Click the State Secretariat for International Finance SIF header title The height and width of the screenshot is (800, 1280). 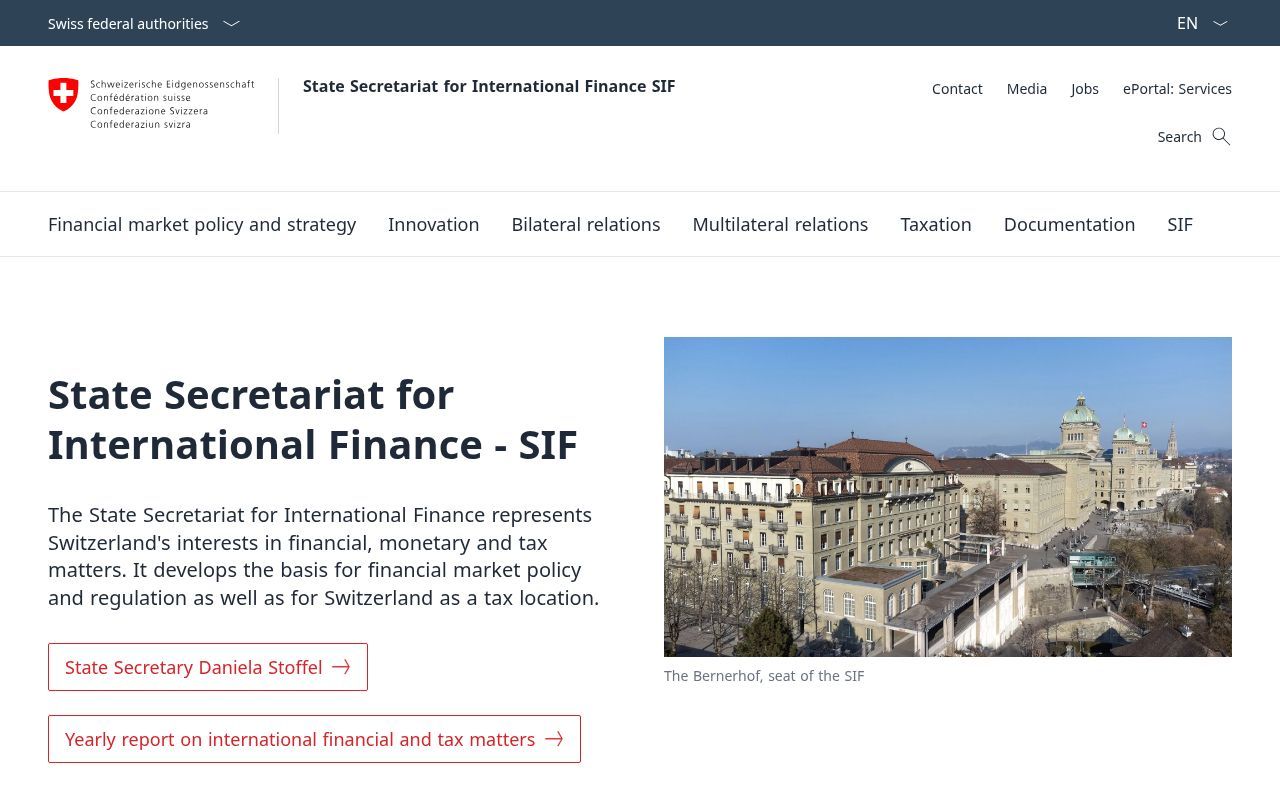click(x=489, y=86)
